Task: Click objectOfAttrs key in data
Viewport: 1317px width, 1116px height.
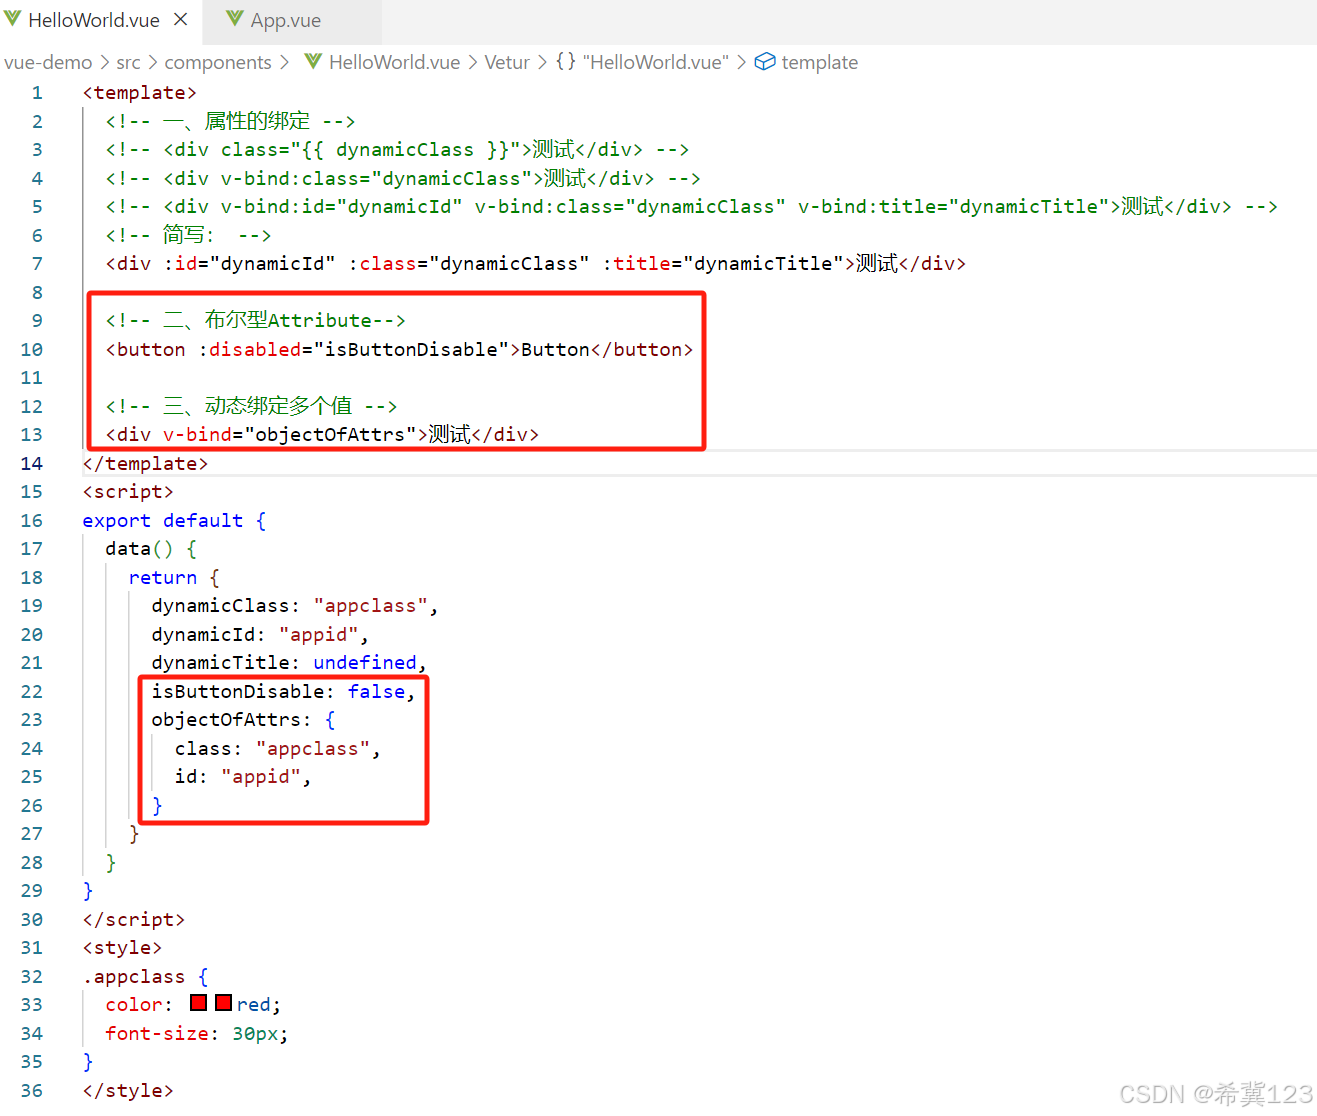Action: tap(226, 719)
